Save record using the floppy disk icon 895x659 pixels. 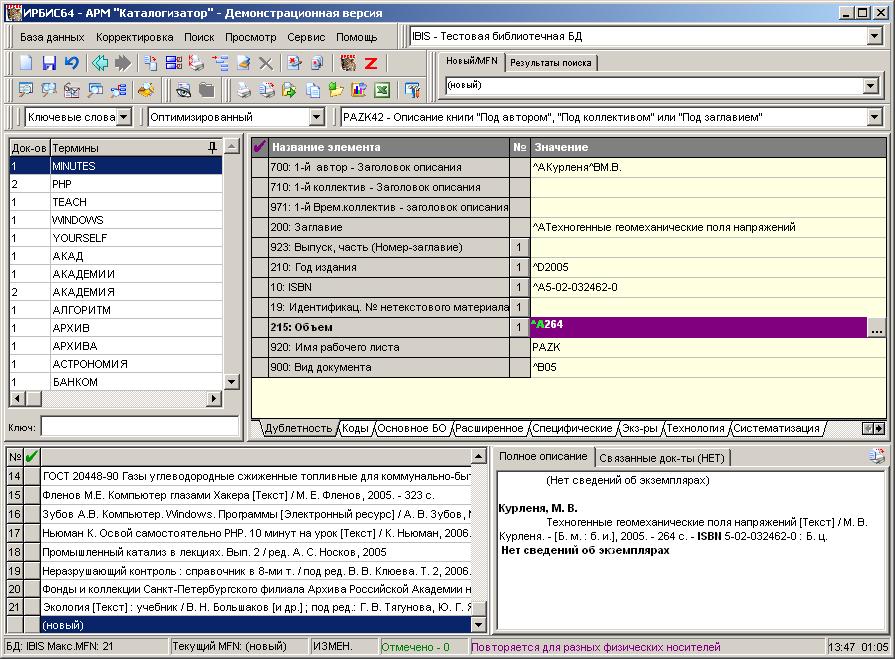click(49, 63)
